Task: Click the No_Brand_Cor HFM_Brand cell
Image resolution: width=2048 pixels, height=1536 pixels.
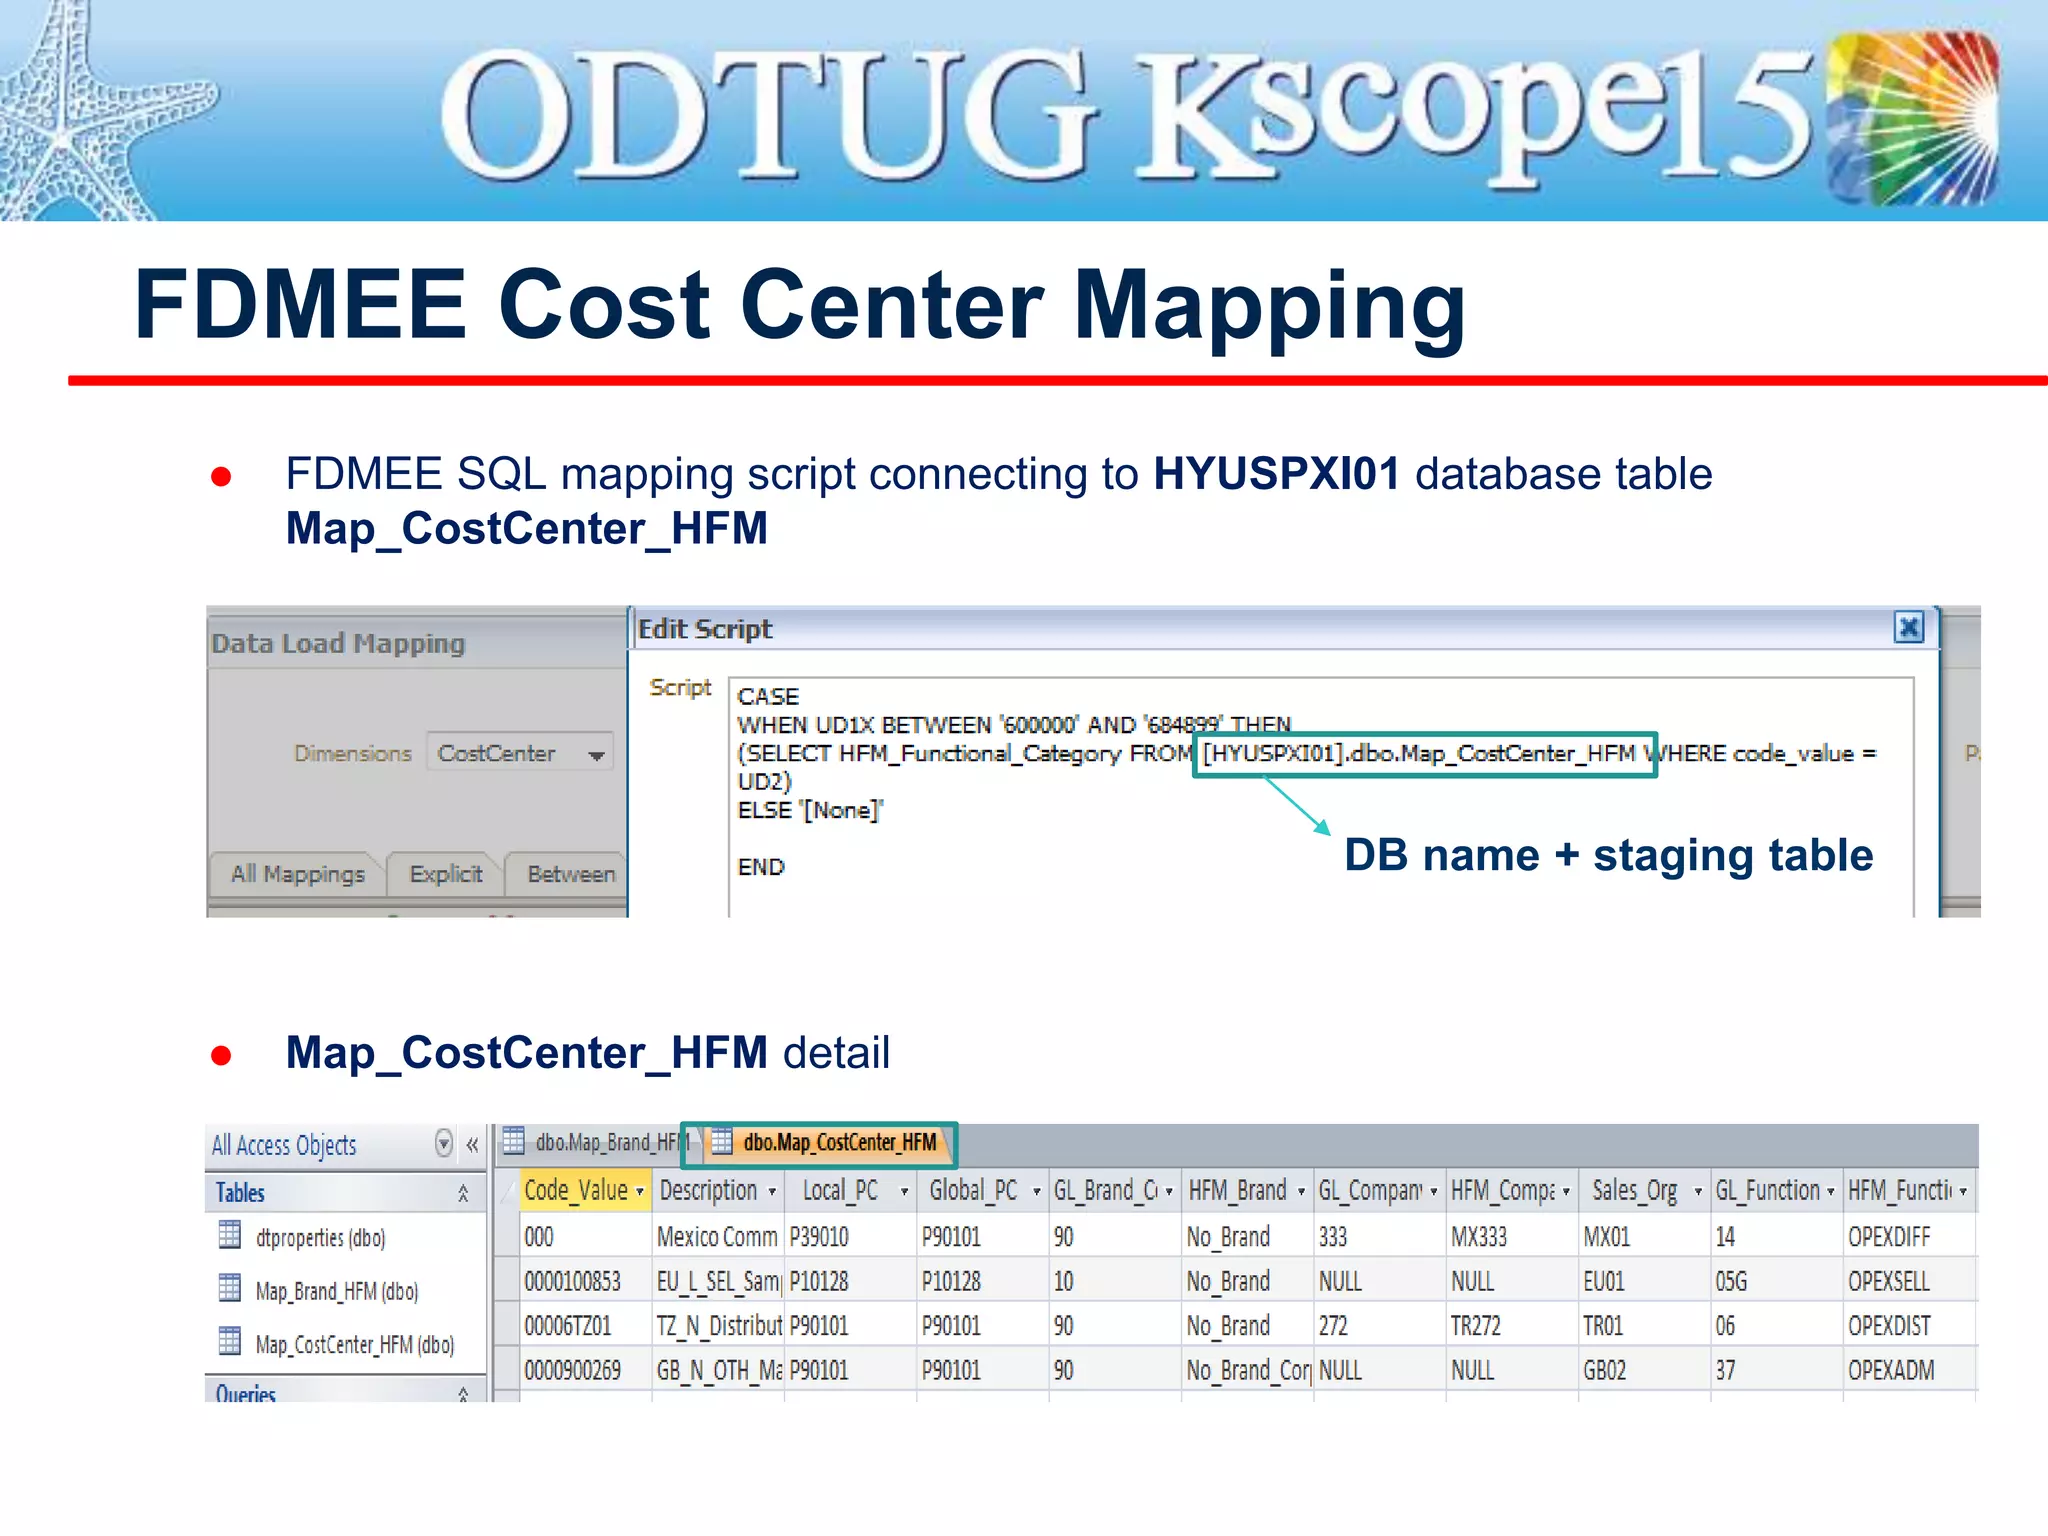Action: point(1247,1369)
